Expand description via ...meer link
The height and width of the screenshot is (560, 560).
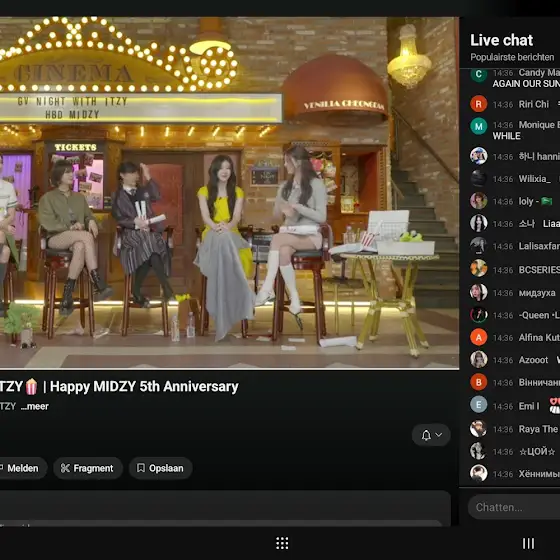(x=35, y=406)
